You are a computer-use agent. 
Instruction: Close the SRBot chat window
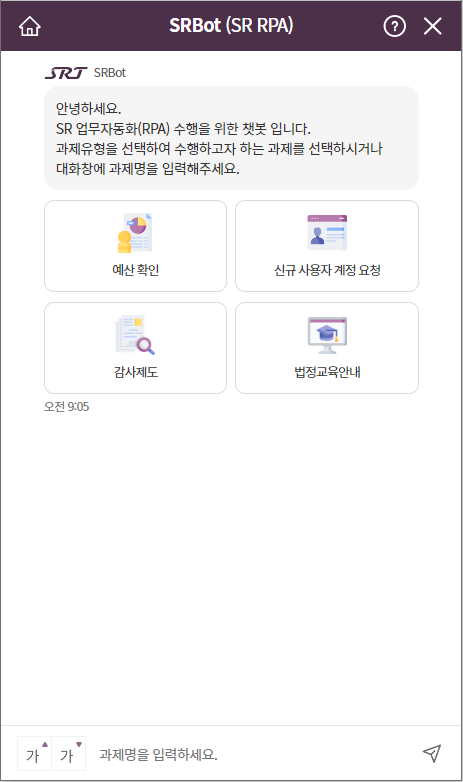pyautogui.click(x=433, y=26)
